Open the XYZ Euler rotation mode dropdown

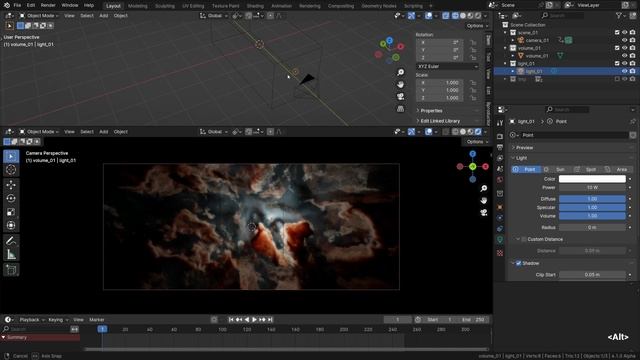tap(447, 66)
